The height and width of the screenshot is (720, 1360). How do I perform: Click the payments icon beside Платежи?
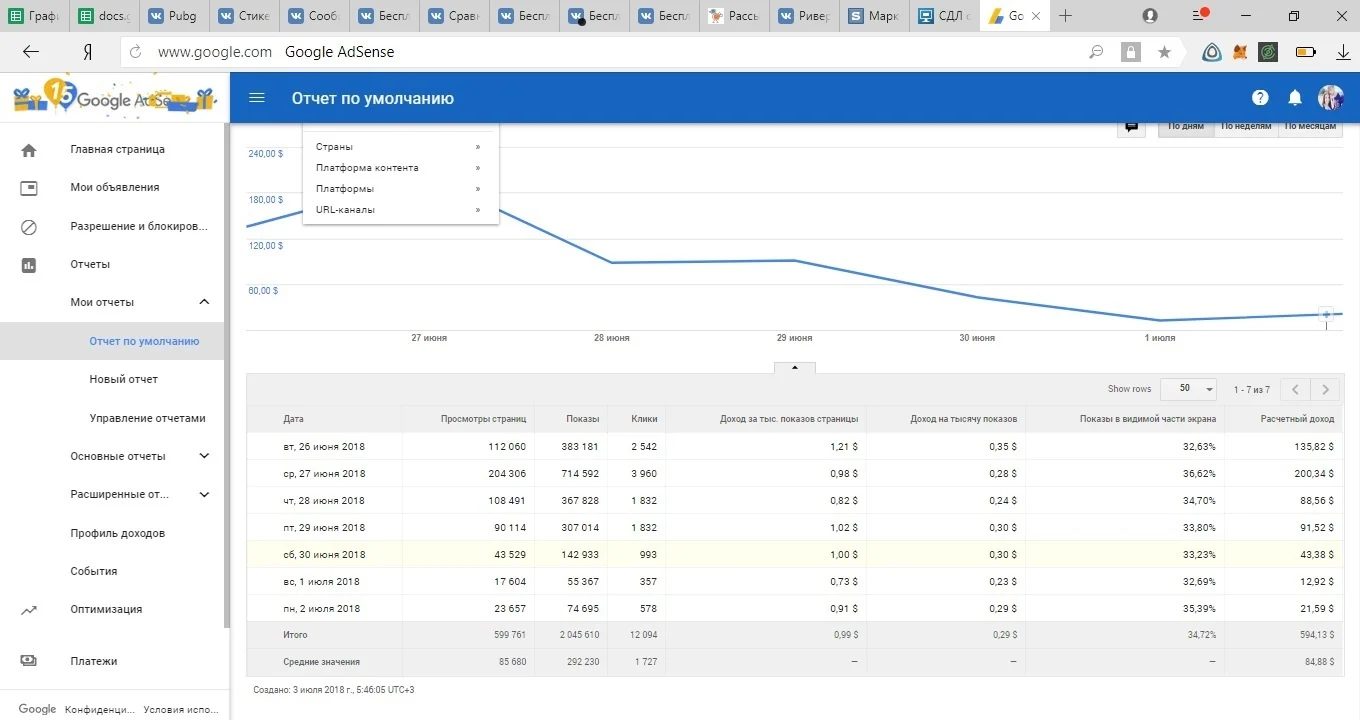(29, 661)
